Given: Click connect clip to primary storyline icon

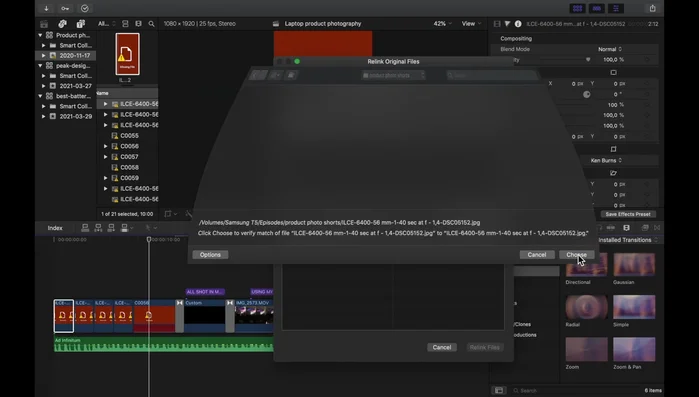Looking at the screenshot, I should [85, 228].
